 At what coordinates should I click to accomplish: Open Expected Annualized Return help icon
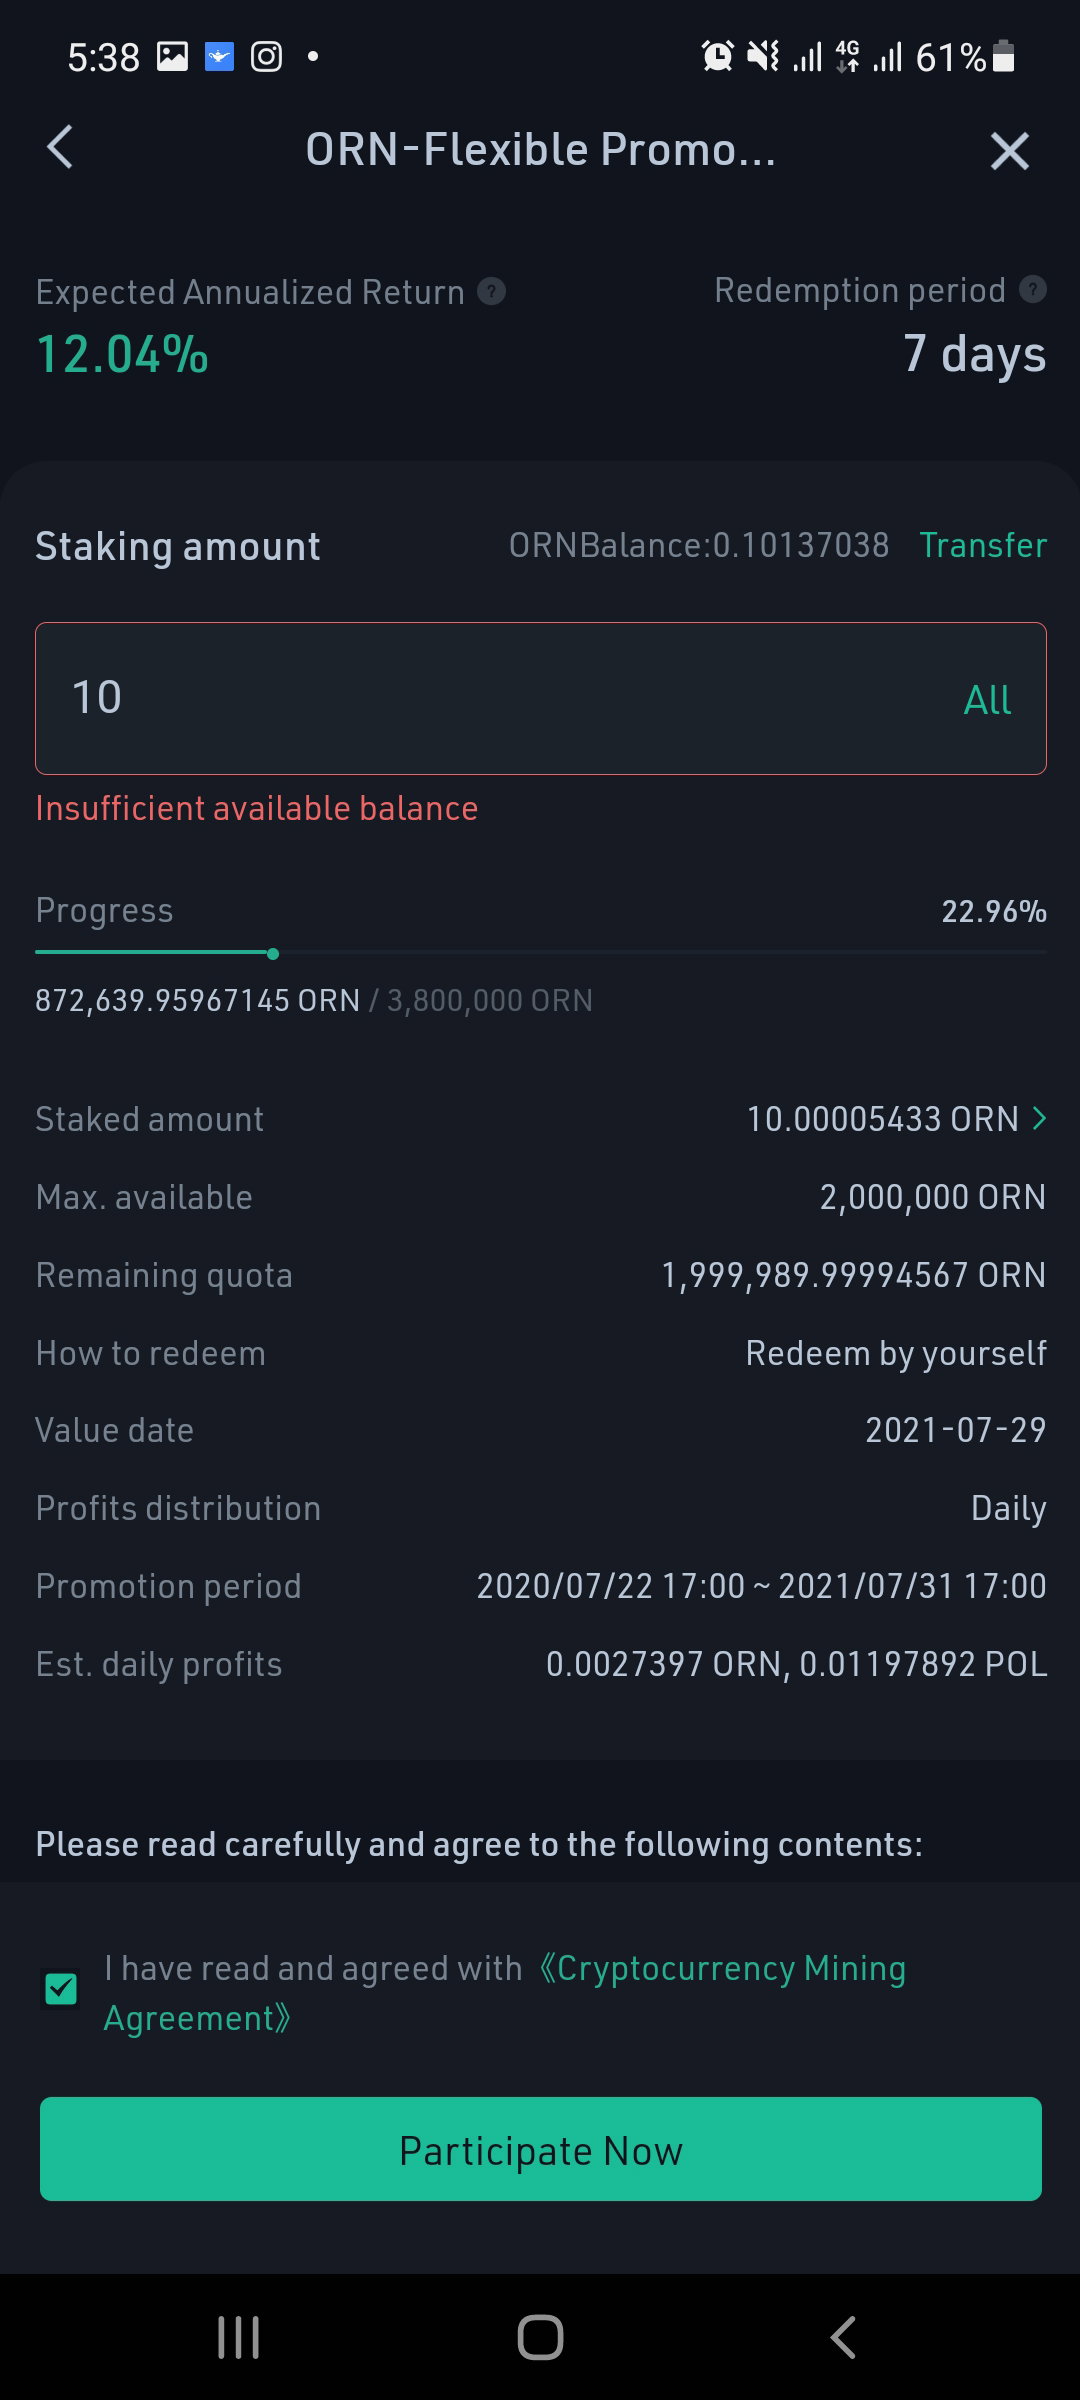(x=491, y=292)
